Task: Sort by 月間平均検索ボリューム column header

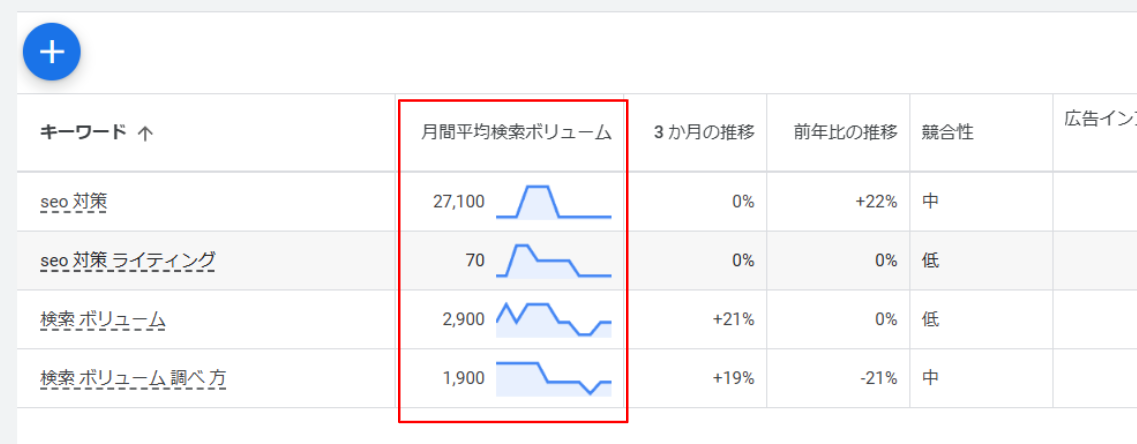Action: pos(516,132)
